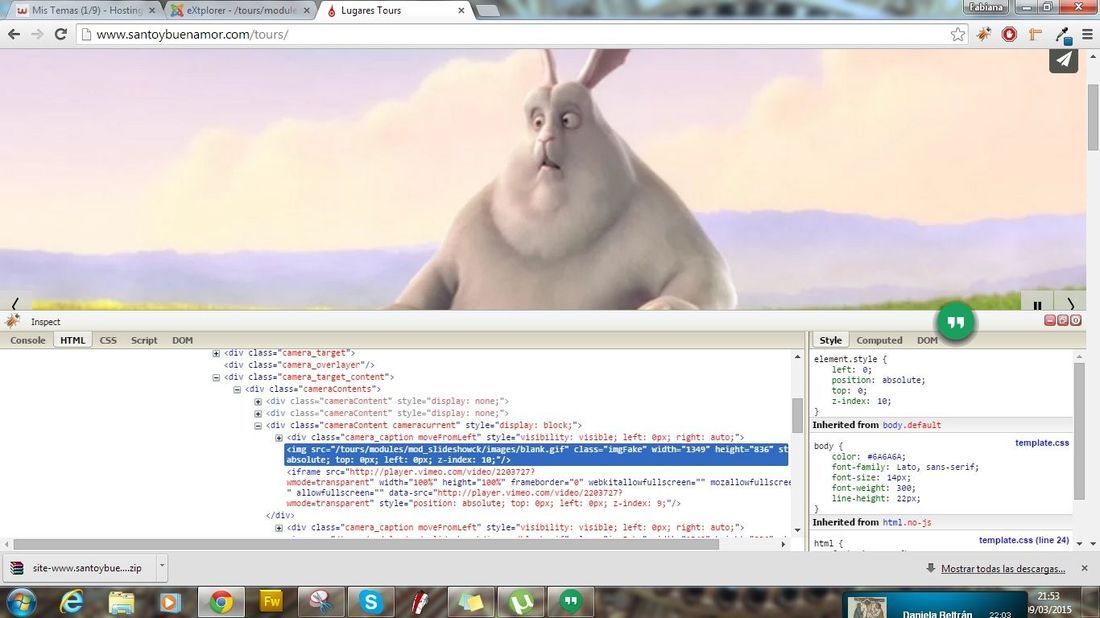Close the Lugares Tours browser tab

click(461, 11)
